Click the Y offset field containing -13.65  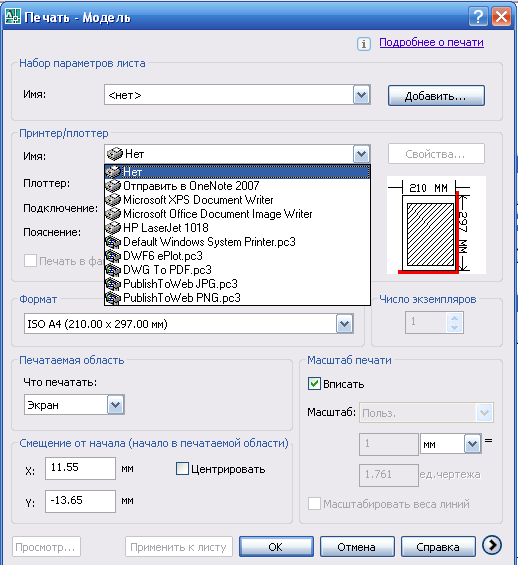80,501
